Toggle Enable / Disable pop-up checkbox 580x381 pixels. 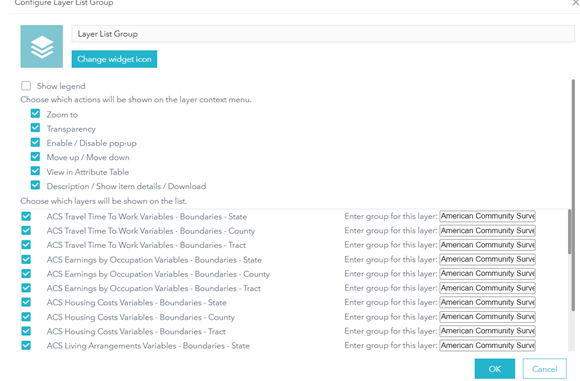(35, 143)
